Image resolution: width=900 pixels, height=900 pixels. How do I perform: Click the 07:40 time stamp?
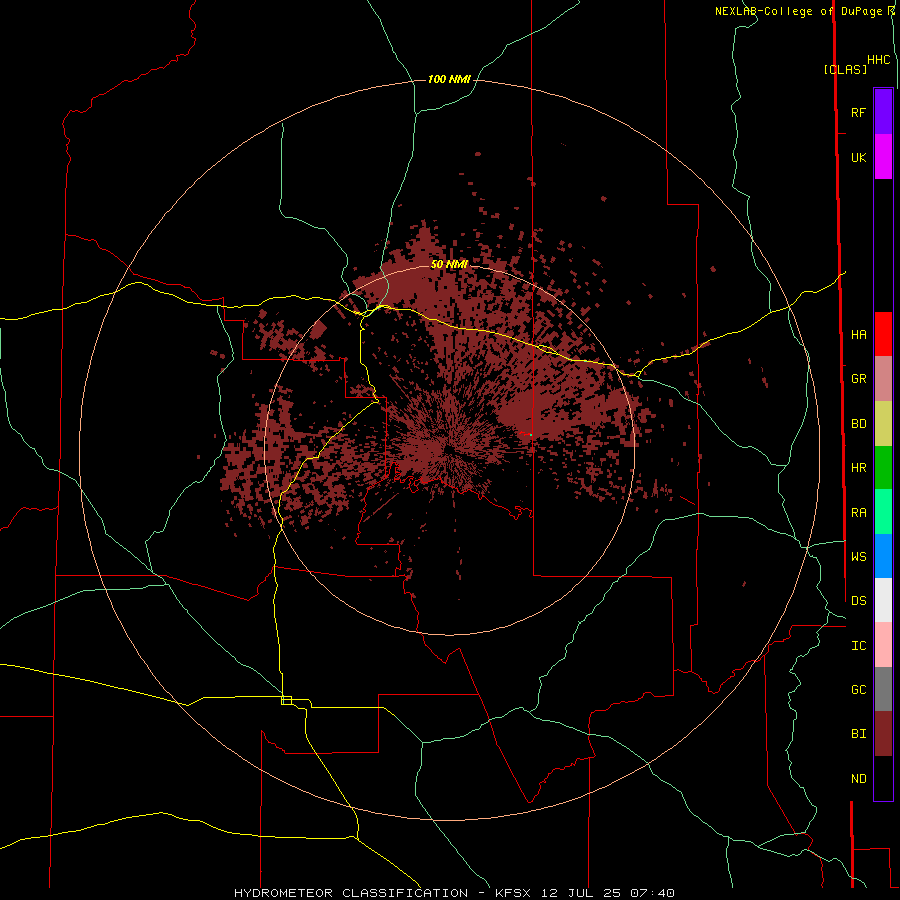652,893
